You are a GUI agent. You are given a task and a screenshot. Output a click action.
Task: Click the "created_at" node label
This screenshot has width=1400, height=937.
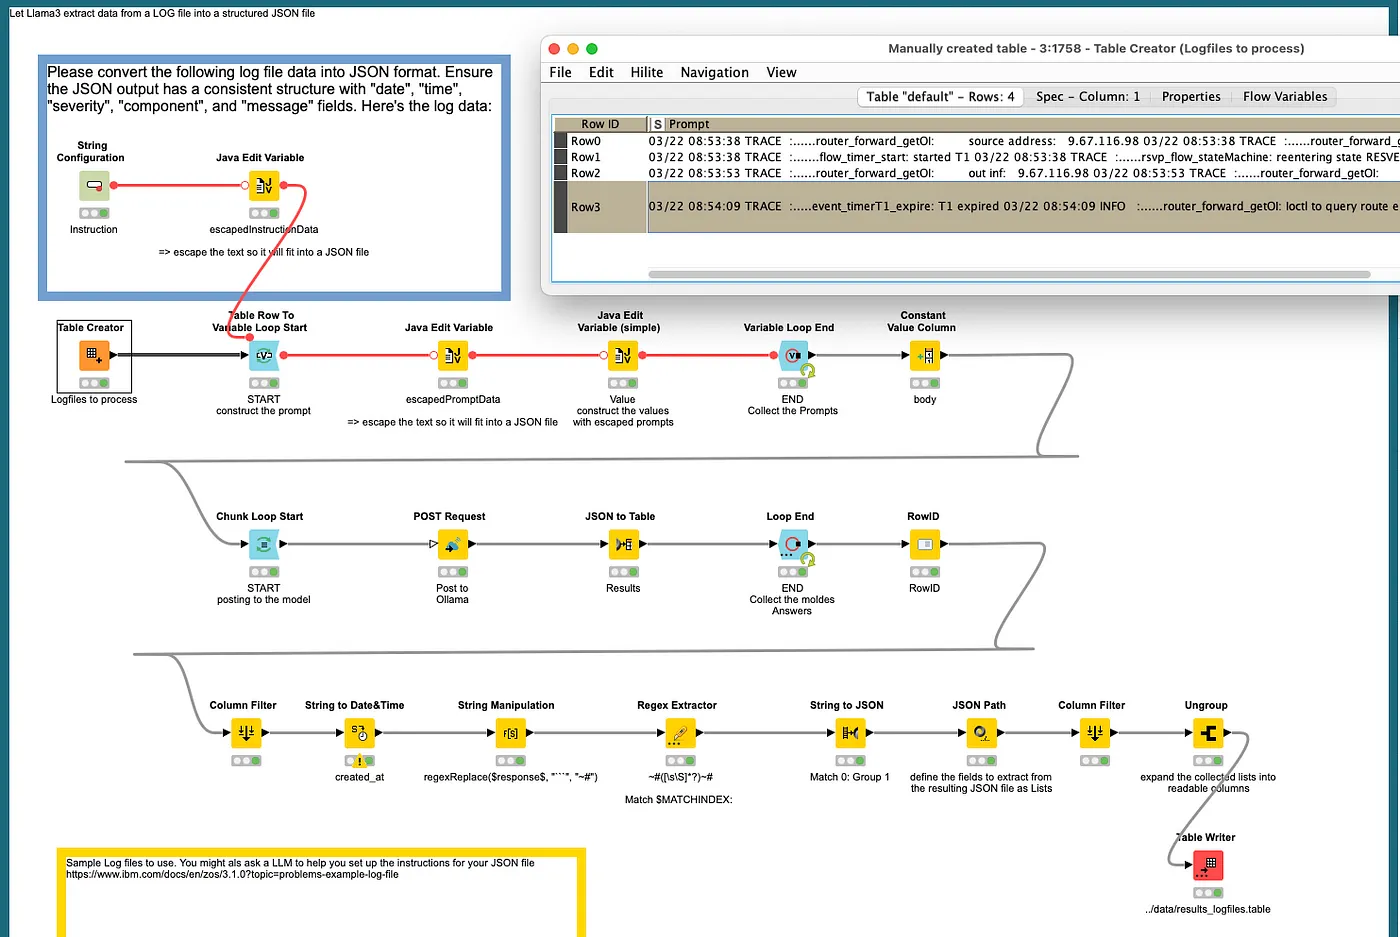[359, 777]
